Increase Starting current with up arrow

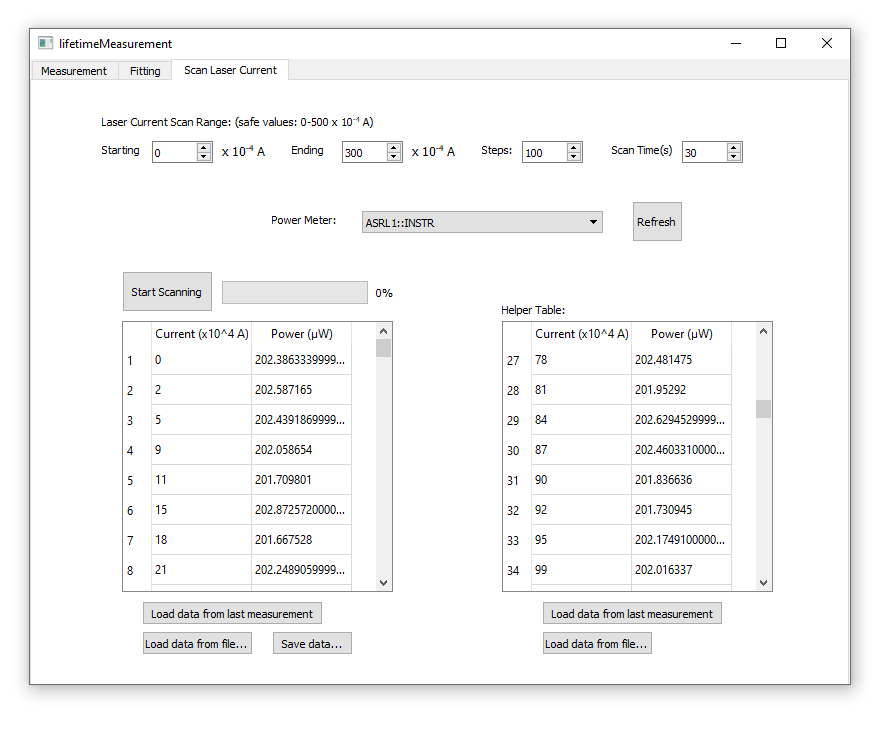(x=204, y=148)
